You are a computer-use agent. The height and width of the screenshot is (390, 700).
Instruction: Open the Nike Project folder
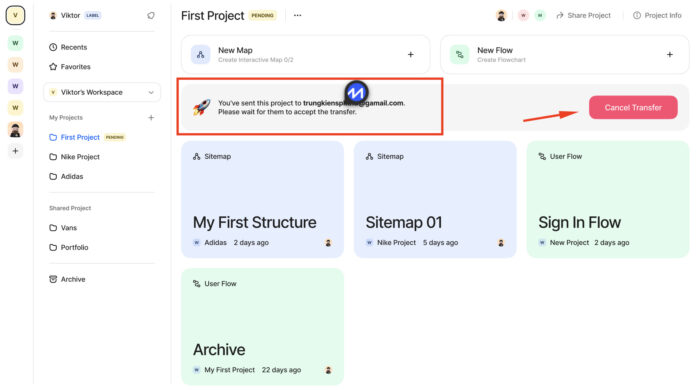point(74,157)
